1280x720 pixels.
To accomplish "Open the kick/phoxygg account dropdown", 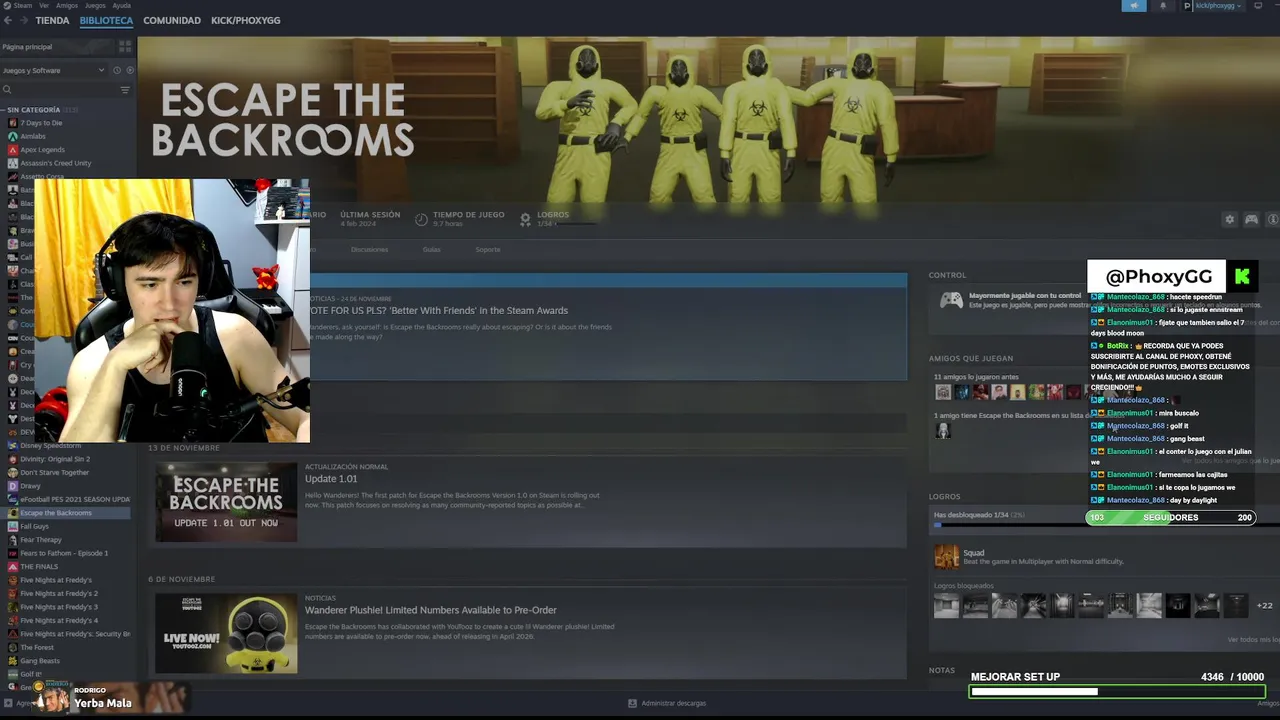I will coord(1214,6).
